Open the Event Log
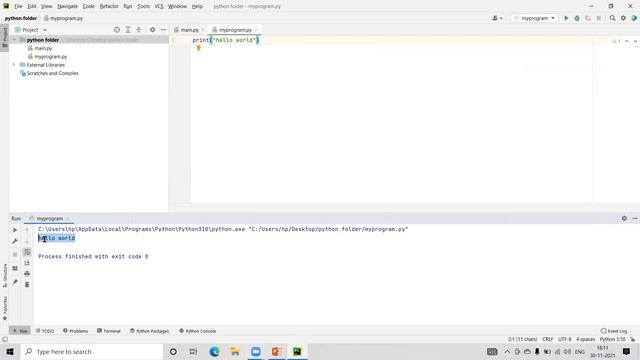Image resolution: width=640 pixels, height=360 pixels. (x=614, y=331)
